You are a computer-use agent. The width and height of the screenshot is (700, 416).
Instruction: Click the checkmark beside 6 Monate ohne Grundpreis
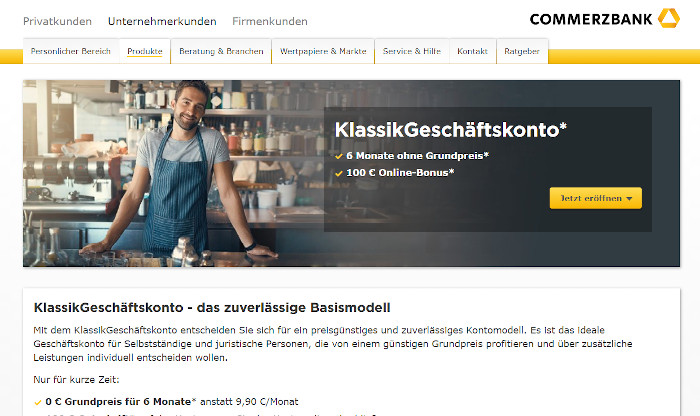click(x=339, y=156)
